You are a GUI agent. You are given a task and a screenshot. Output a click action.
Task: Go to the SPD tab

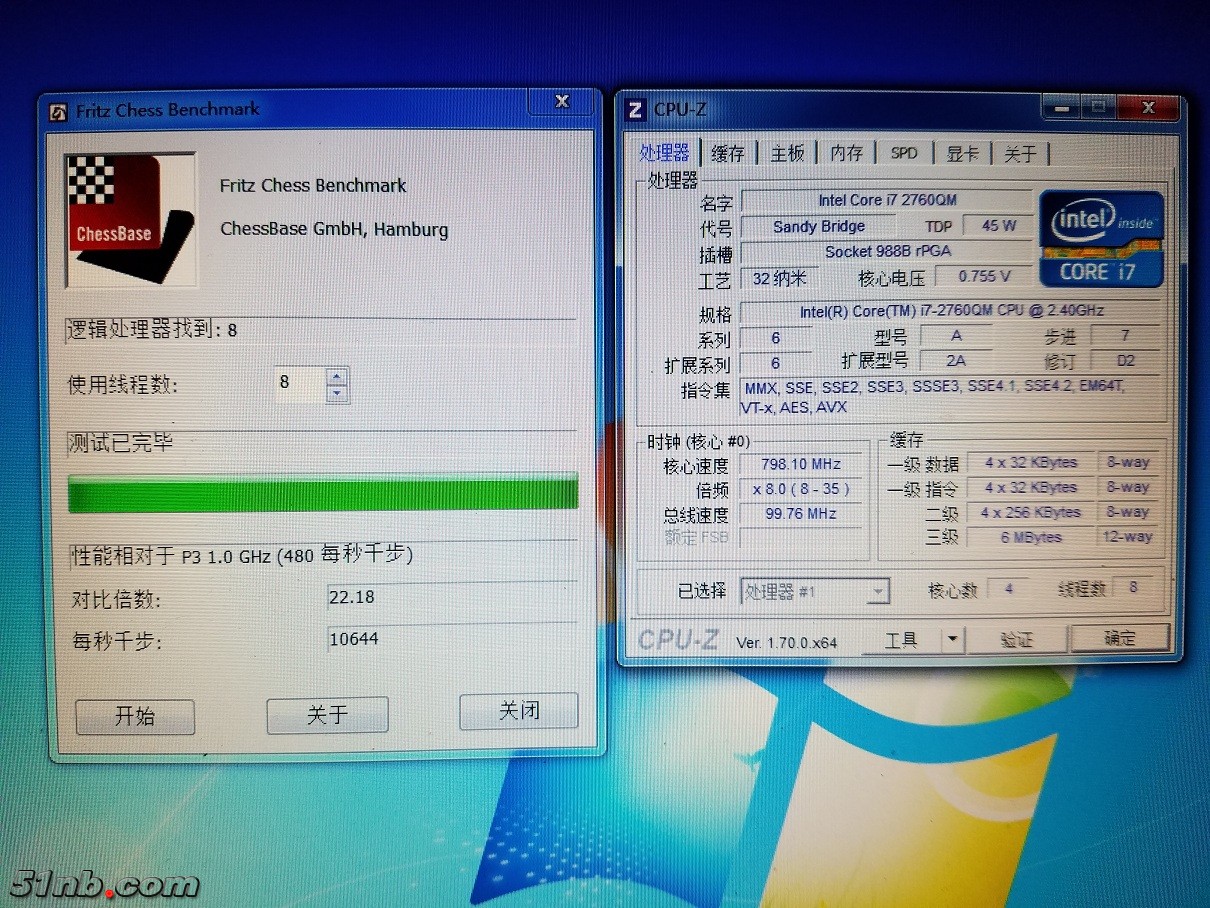[904, 153]
